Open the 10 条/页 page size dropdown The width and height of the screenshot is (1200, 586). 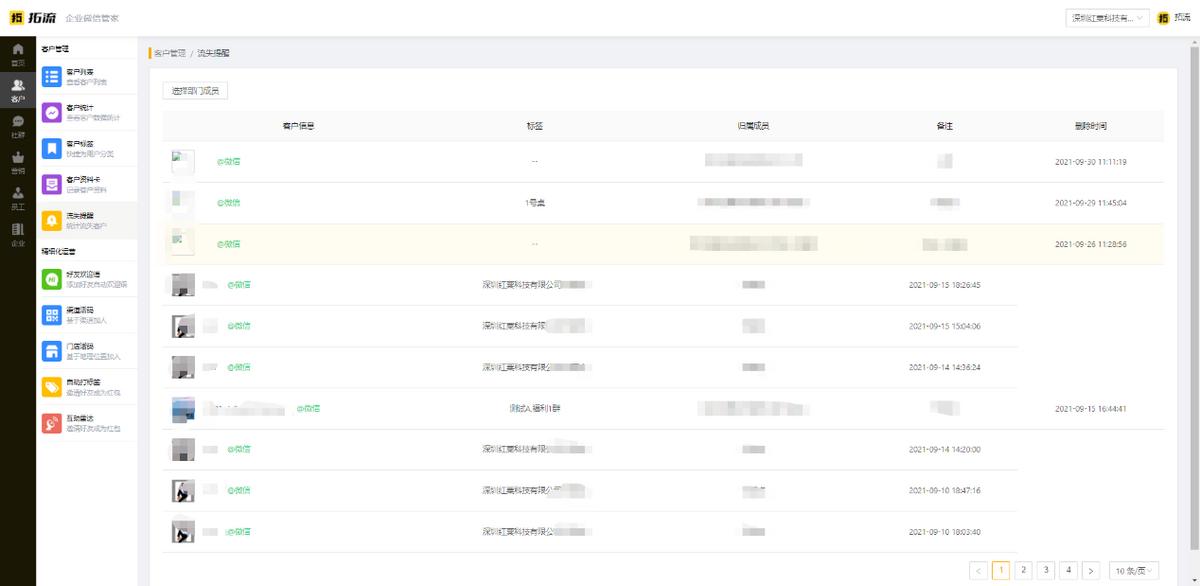1133,570
